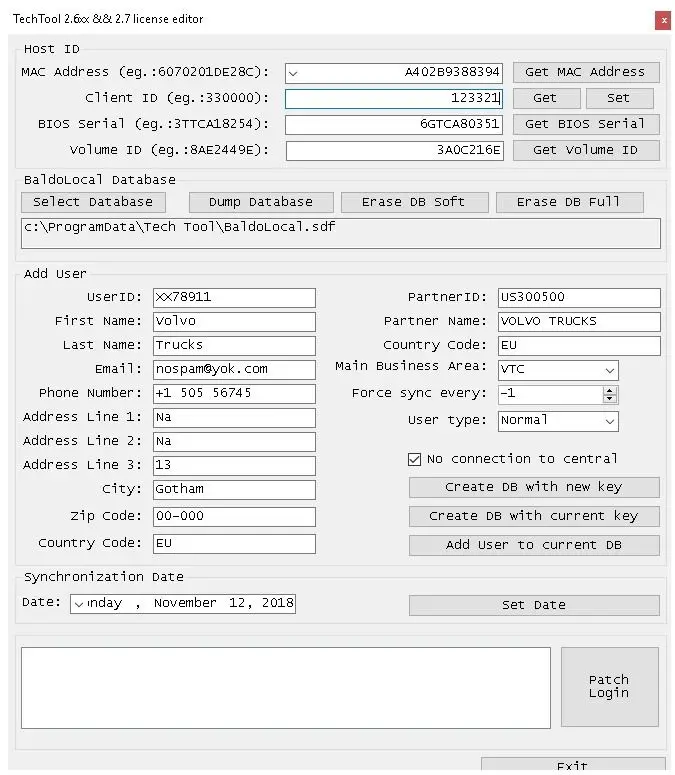Click into the Client ID field
This screenshot has height=775, width=675.
click(x=393, y=98)
